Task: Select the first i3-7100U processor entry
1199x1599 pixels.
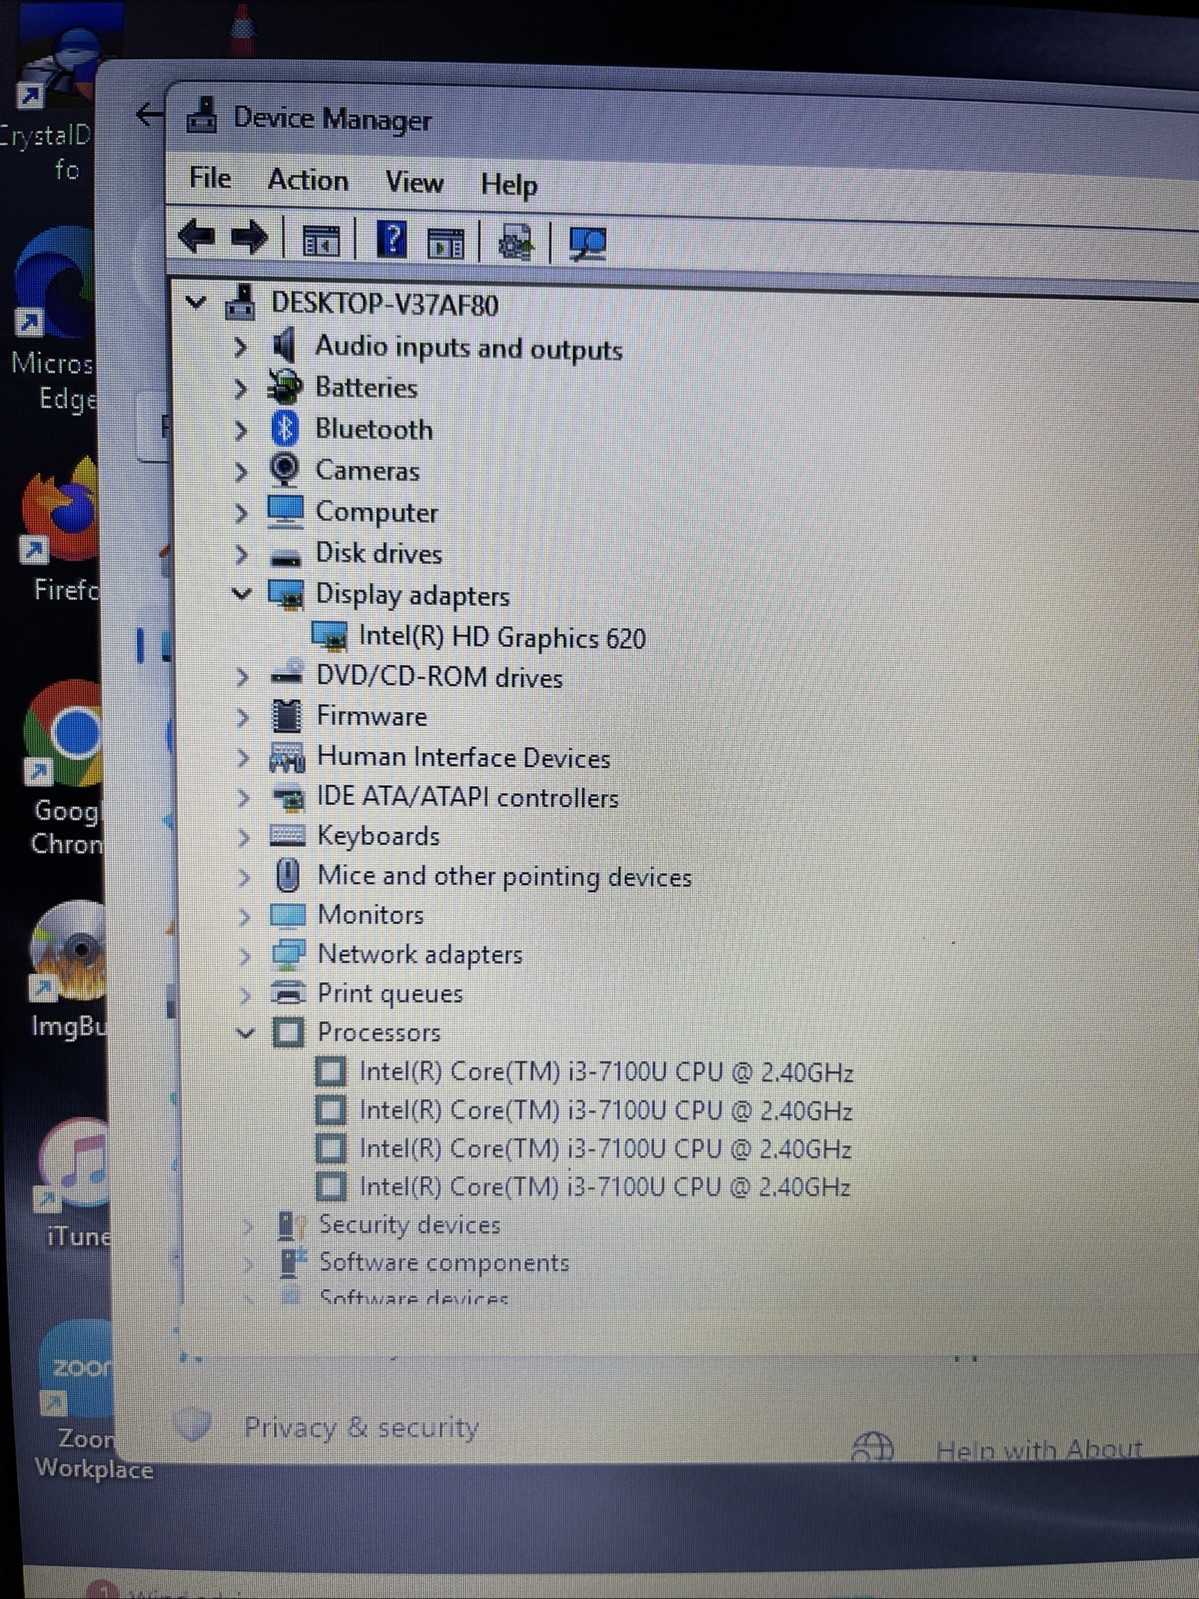Action: (x=606, y=1072)
